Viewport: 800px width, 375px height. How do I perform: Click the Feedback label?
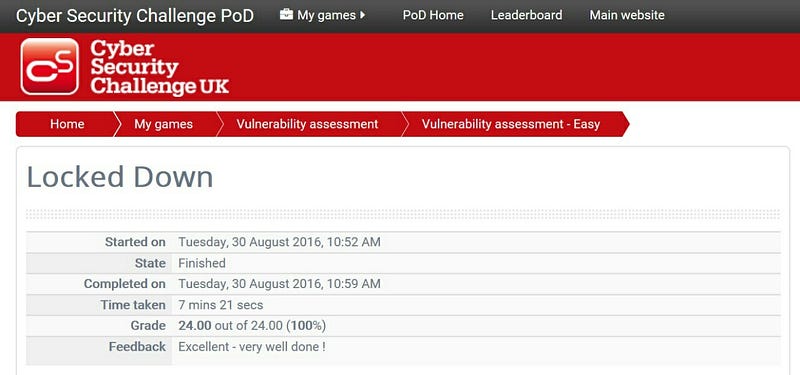(137, 347)
